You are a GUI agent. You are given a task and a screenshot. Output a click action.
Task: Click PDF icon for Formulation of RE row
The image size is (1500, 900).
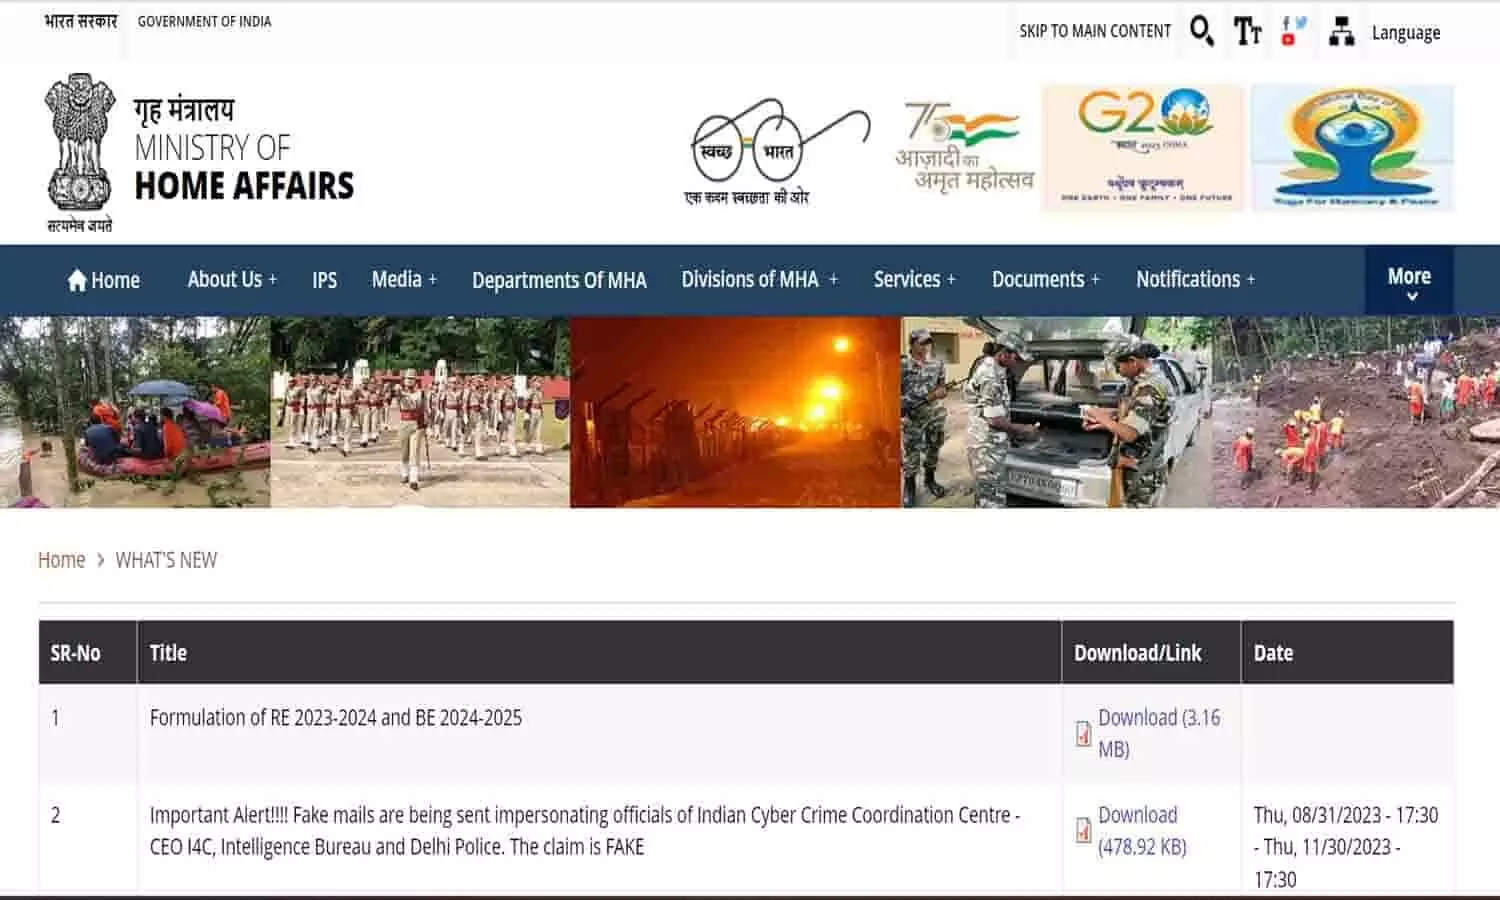coord(1083,733)
